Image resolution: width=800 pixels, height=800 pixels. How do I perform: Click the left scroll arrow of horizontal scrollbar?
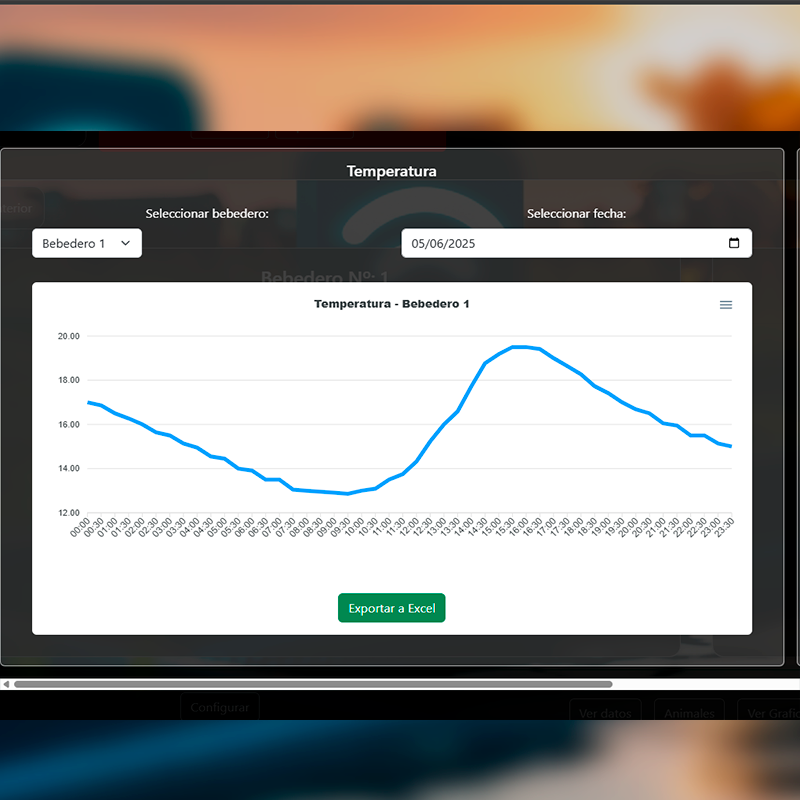tap(6, 684)
